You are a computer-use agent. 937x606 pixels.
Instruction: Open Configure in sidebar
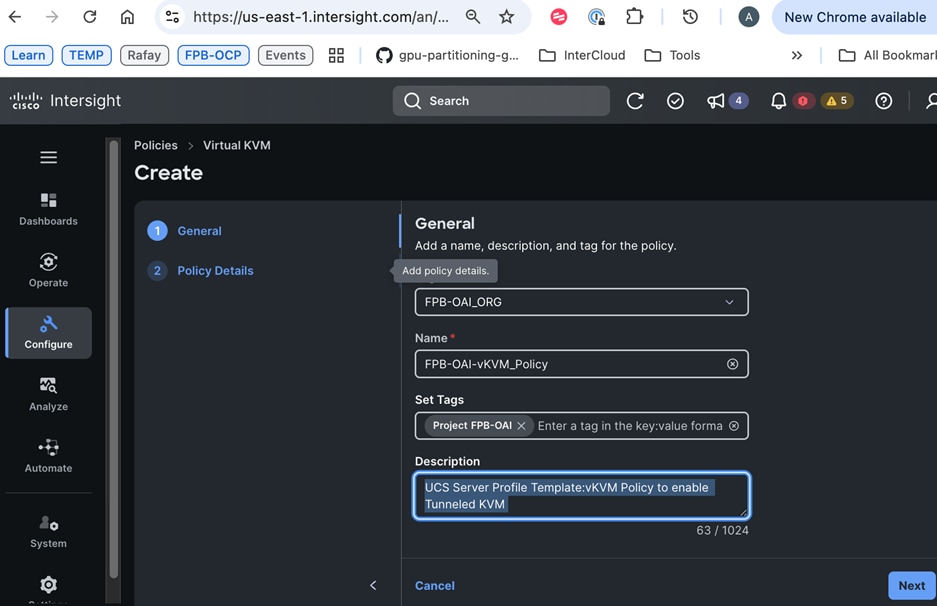(x=48, y=333)
